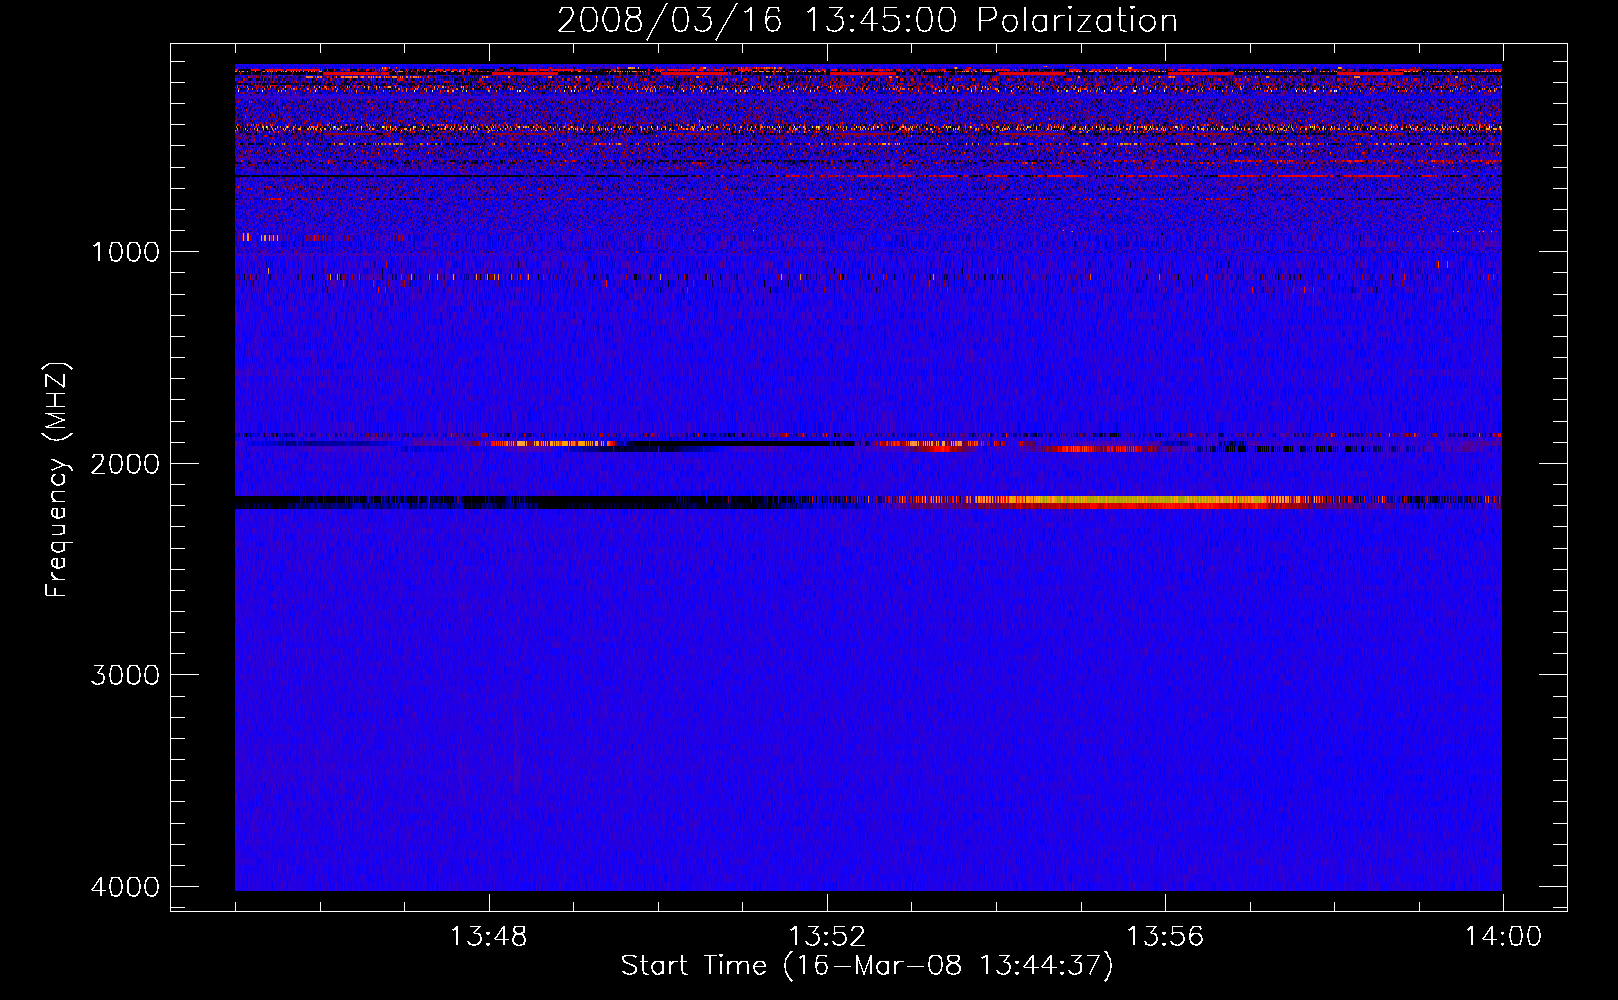This screenshot has height=1000, width=1618.
Task: Click the 13:48 time tick label
Action: (x=488, y=937)
